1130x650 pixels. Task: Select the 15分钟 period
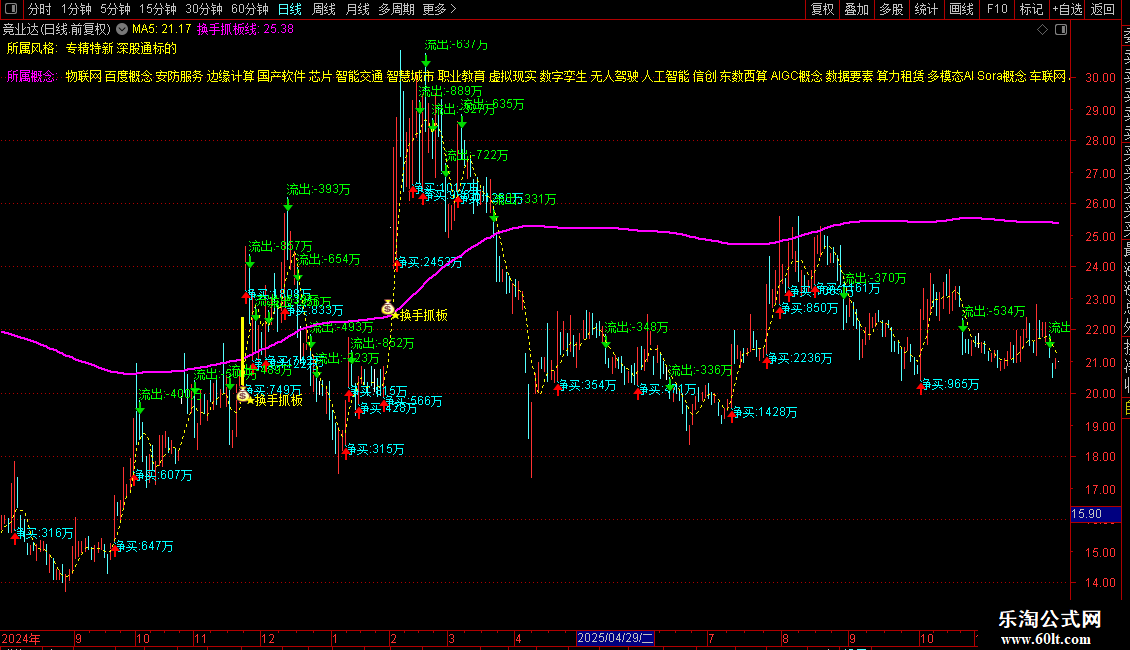point(158,9)
